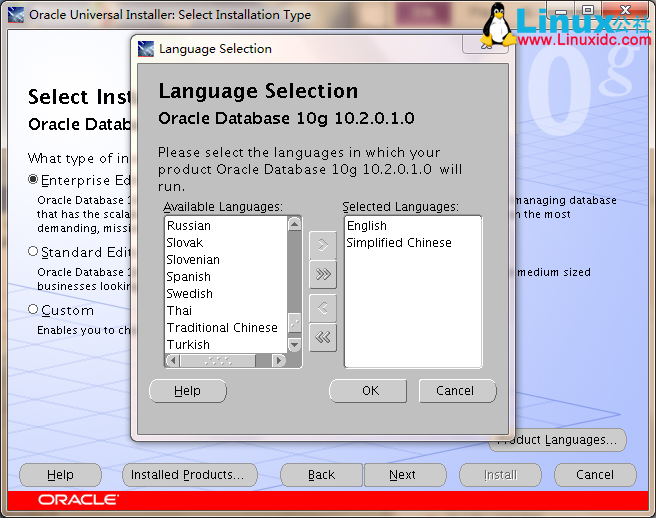Click OK in the Language Selection dialog
Screen dimensions: 656x518
coord(368,391)
